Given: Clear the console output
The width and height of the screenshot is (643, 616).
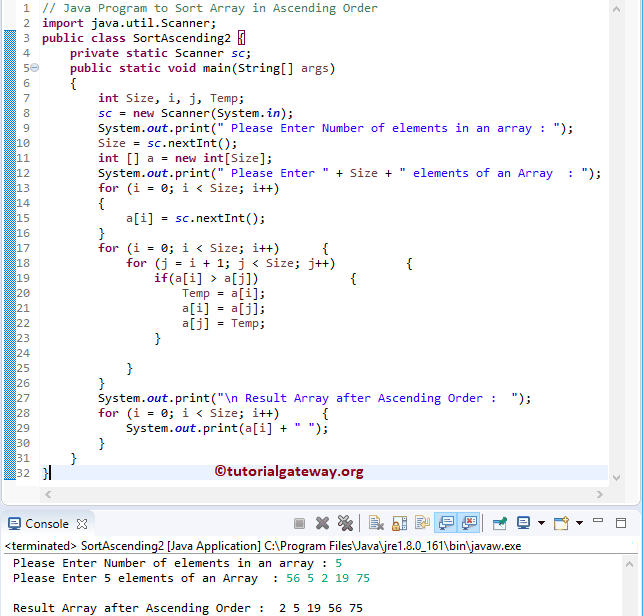Looking at the screenshot, I should point(376,523).
